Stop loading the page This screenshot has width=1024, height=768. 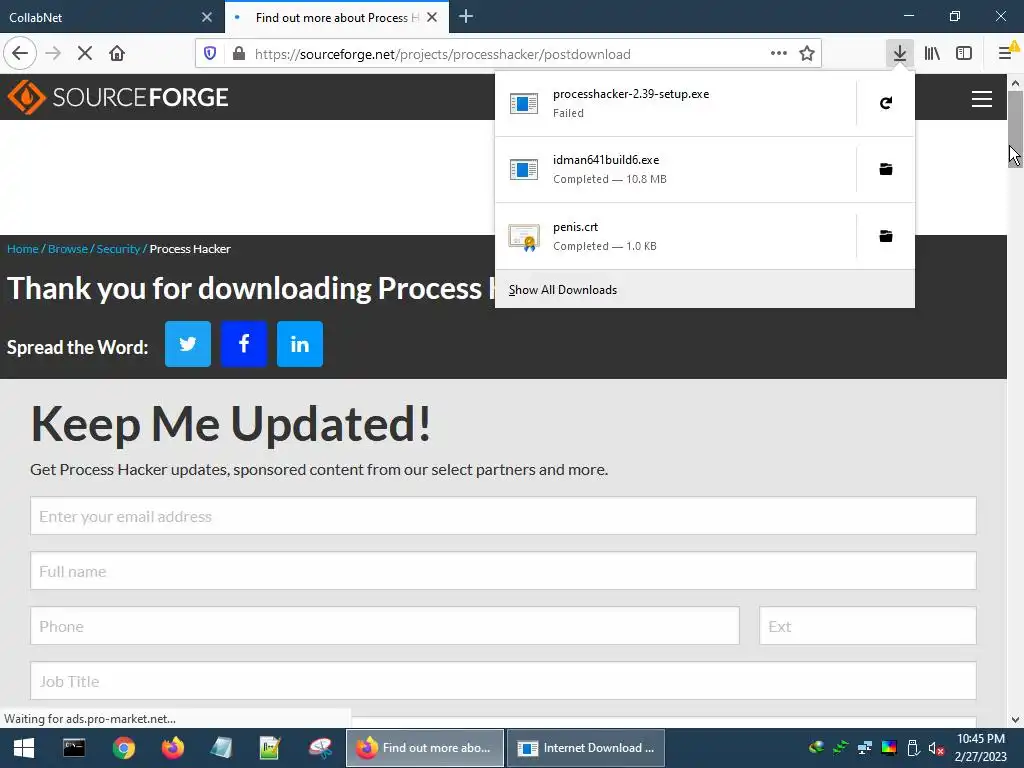85,54
